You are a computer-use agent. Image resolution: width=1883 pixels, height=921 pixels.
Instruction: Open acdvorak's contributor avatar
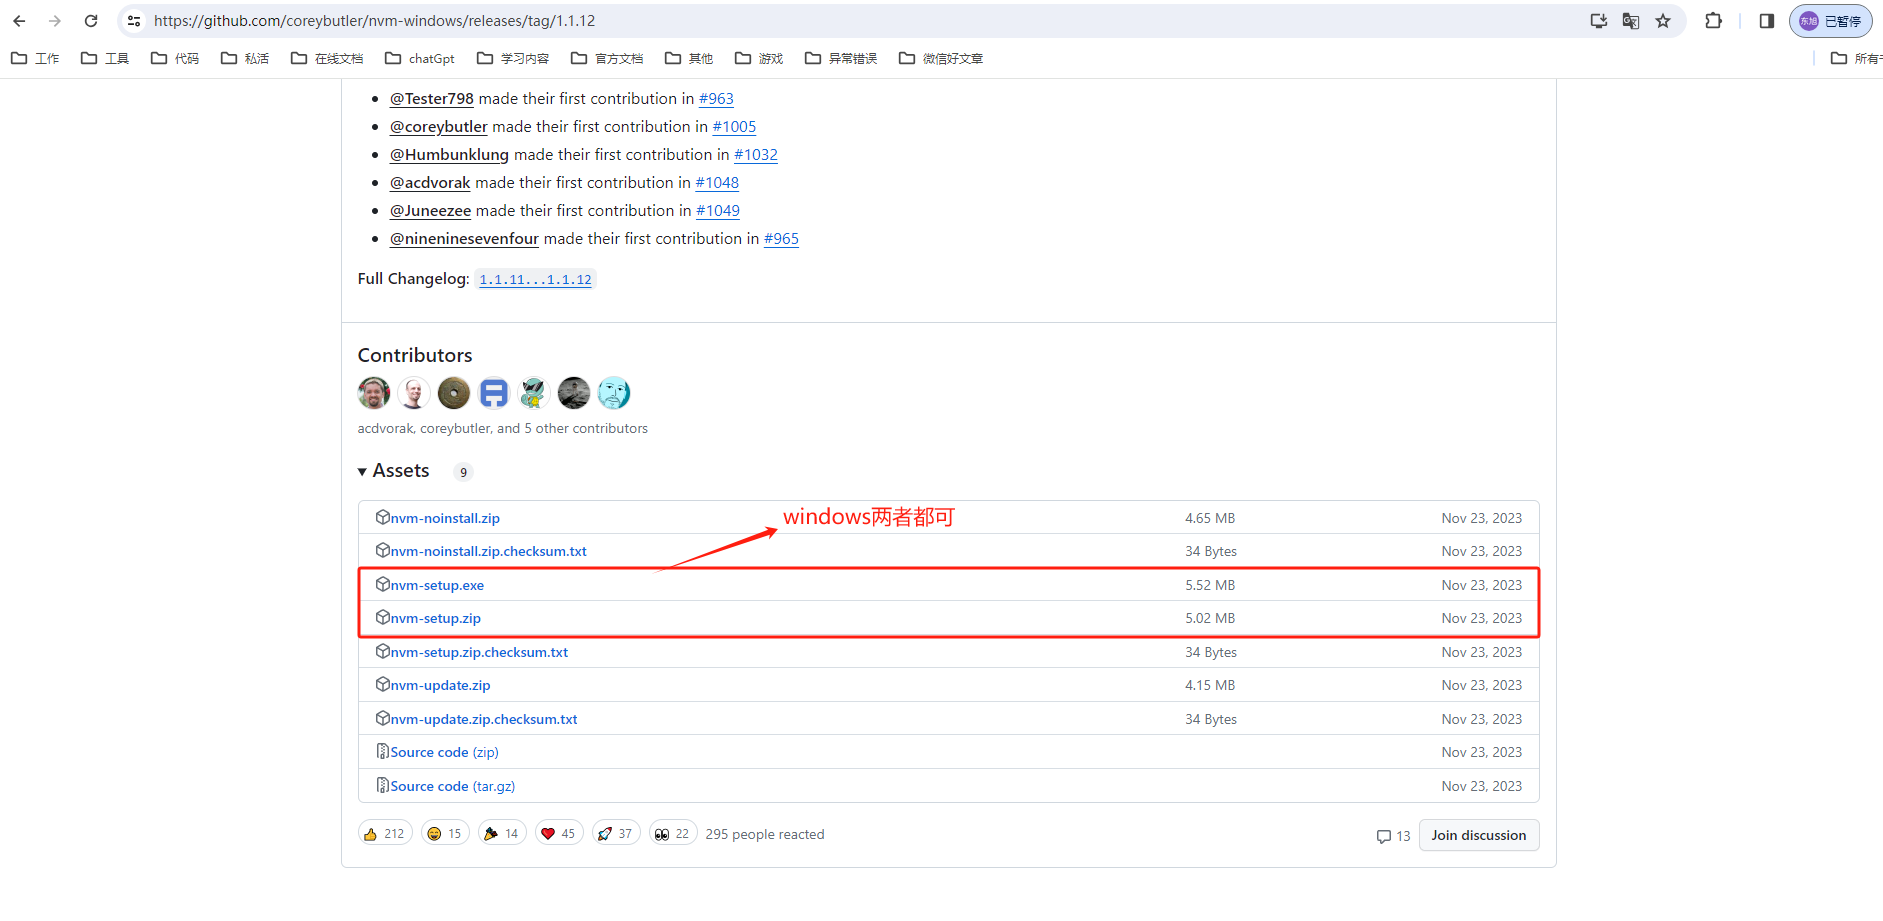(x=373, y=393)
